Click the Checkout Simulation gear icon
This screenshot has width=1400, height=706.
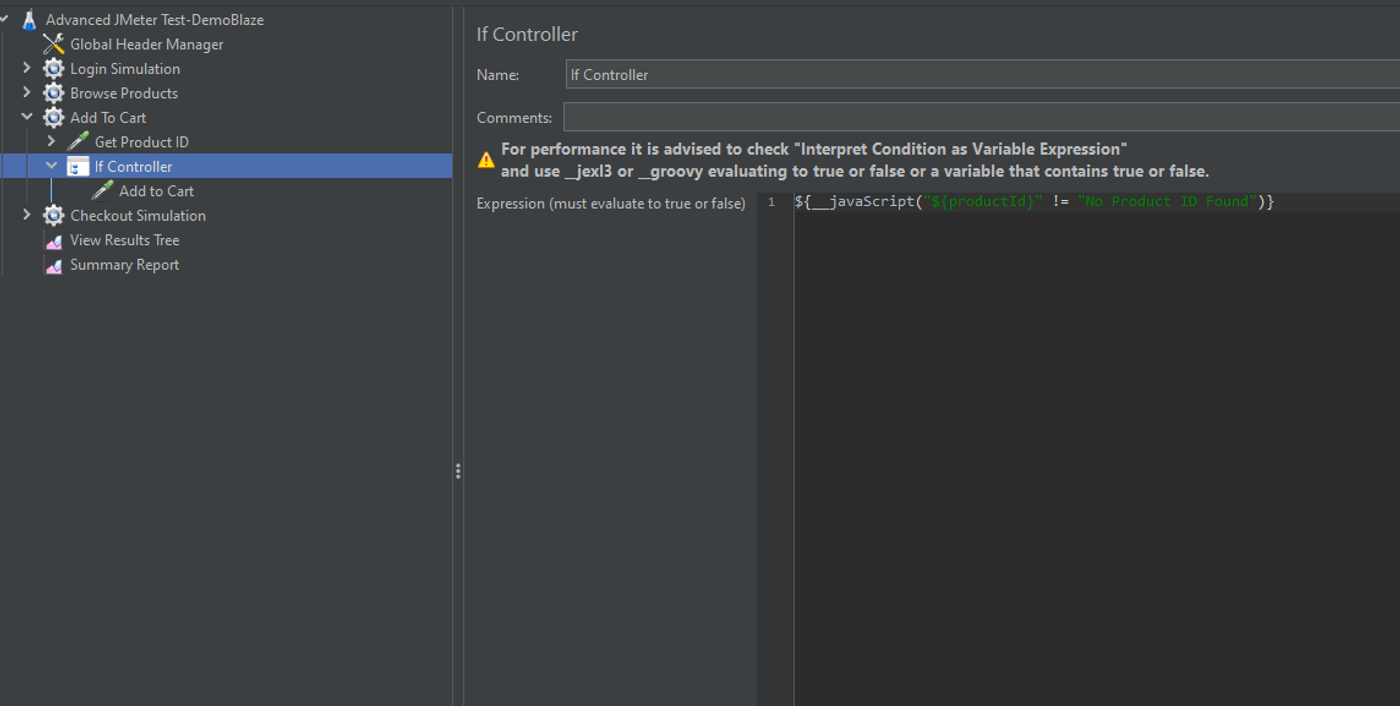[x=54, y=216]
